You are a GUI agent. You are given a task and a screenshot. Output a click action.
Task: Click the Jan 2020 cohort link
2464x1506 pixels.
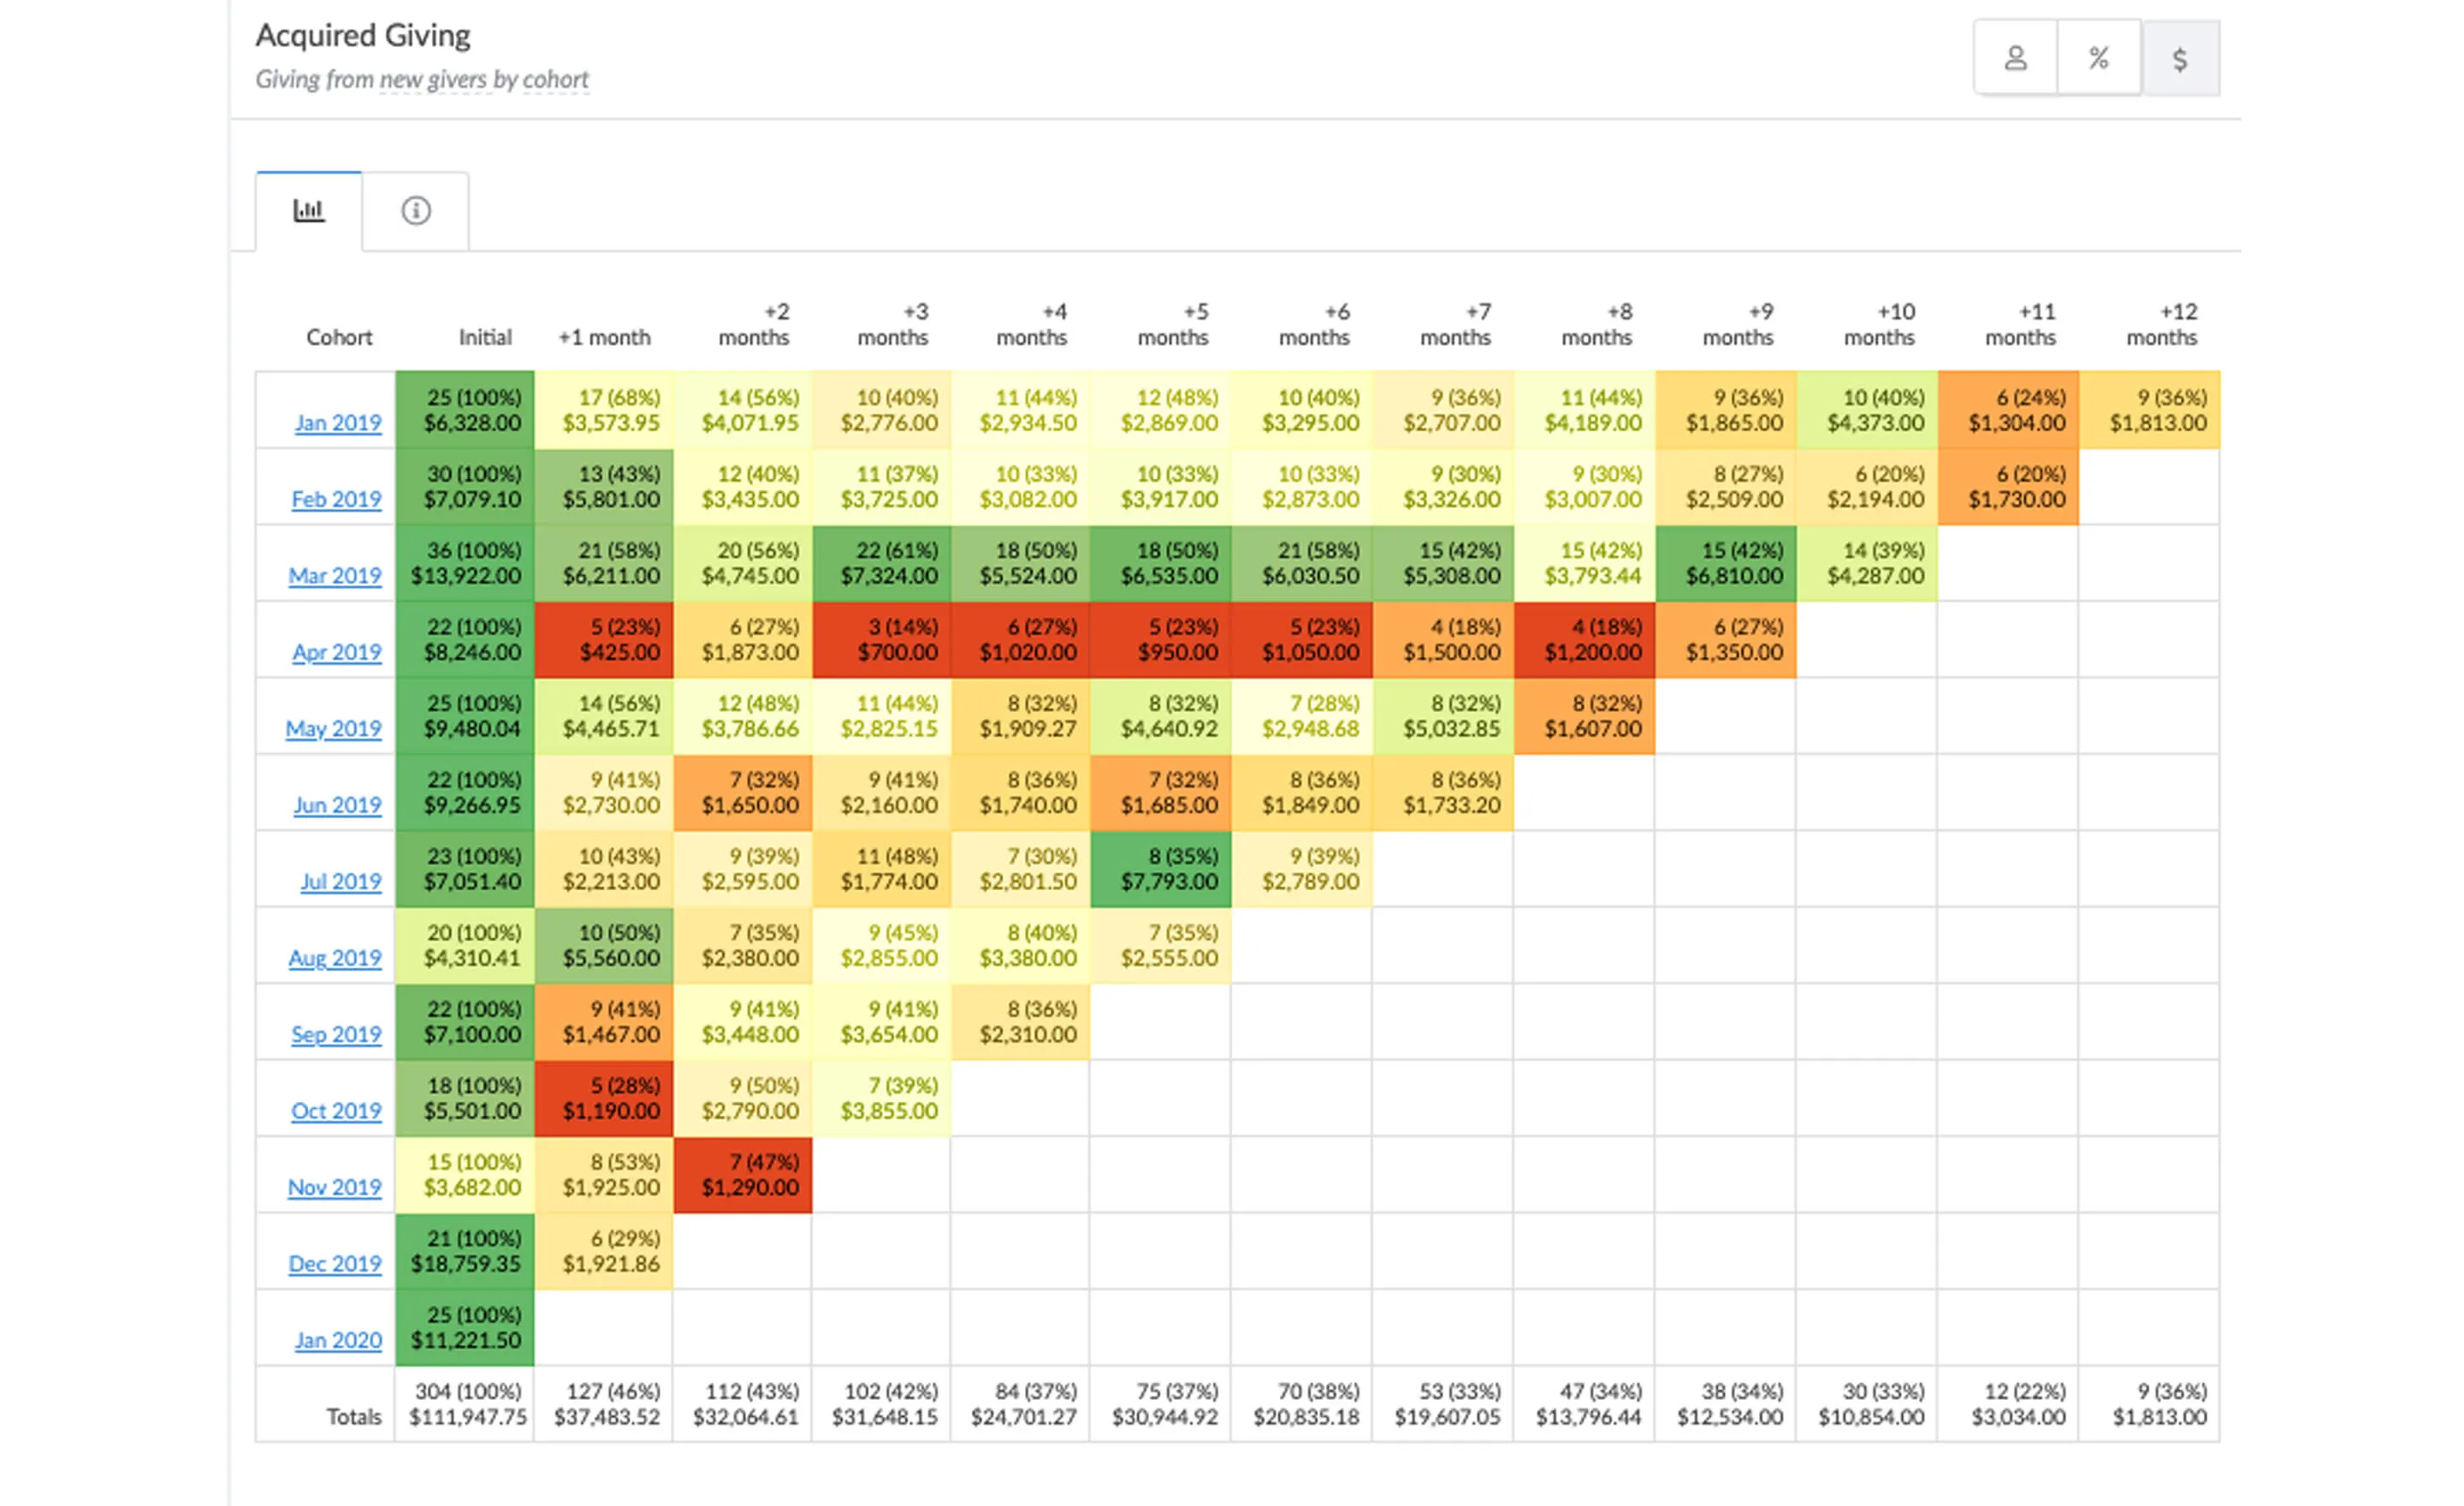[338, 1340]
